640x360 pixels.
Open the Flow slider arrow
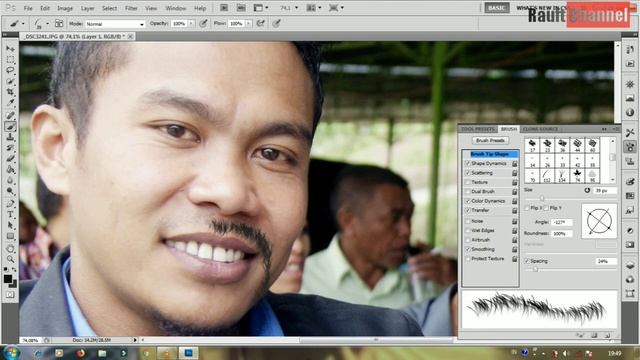(248, 24)
